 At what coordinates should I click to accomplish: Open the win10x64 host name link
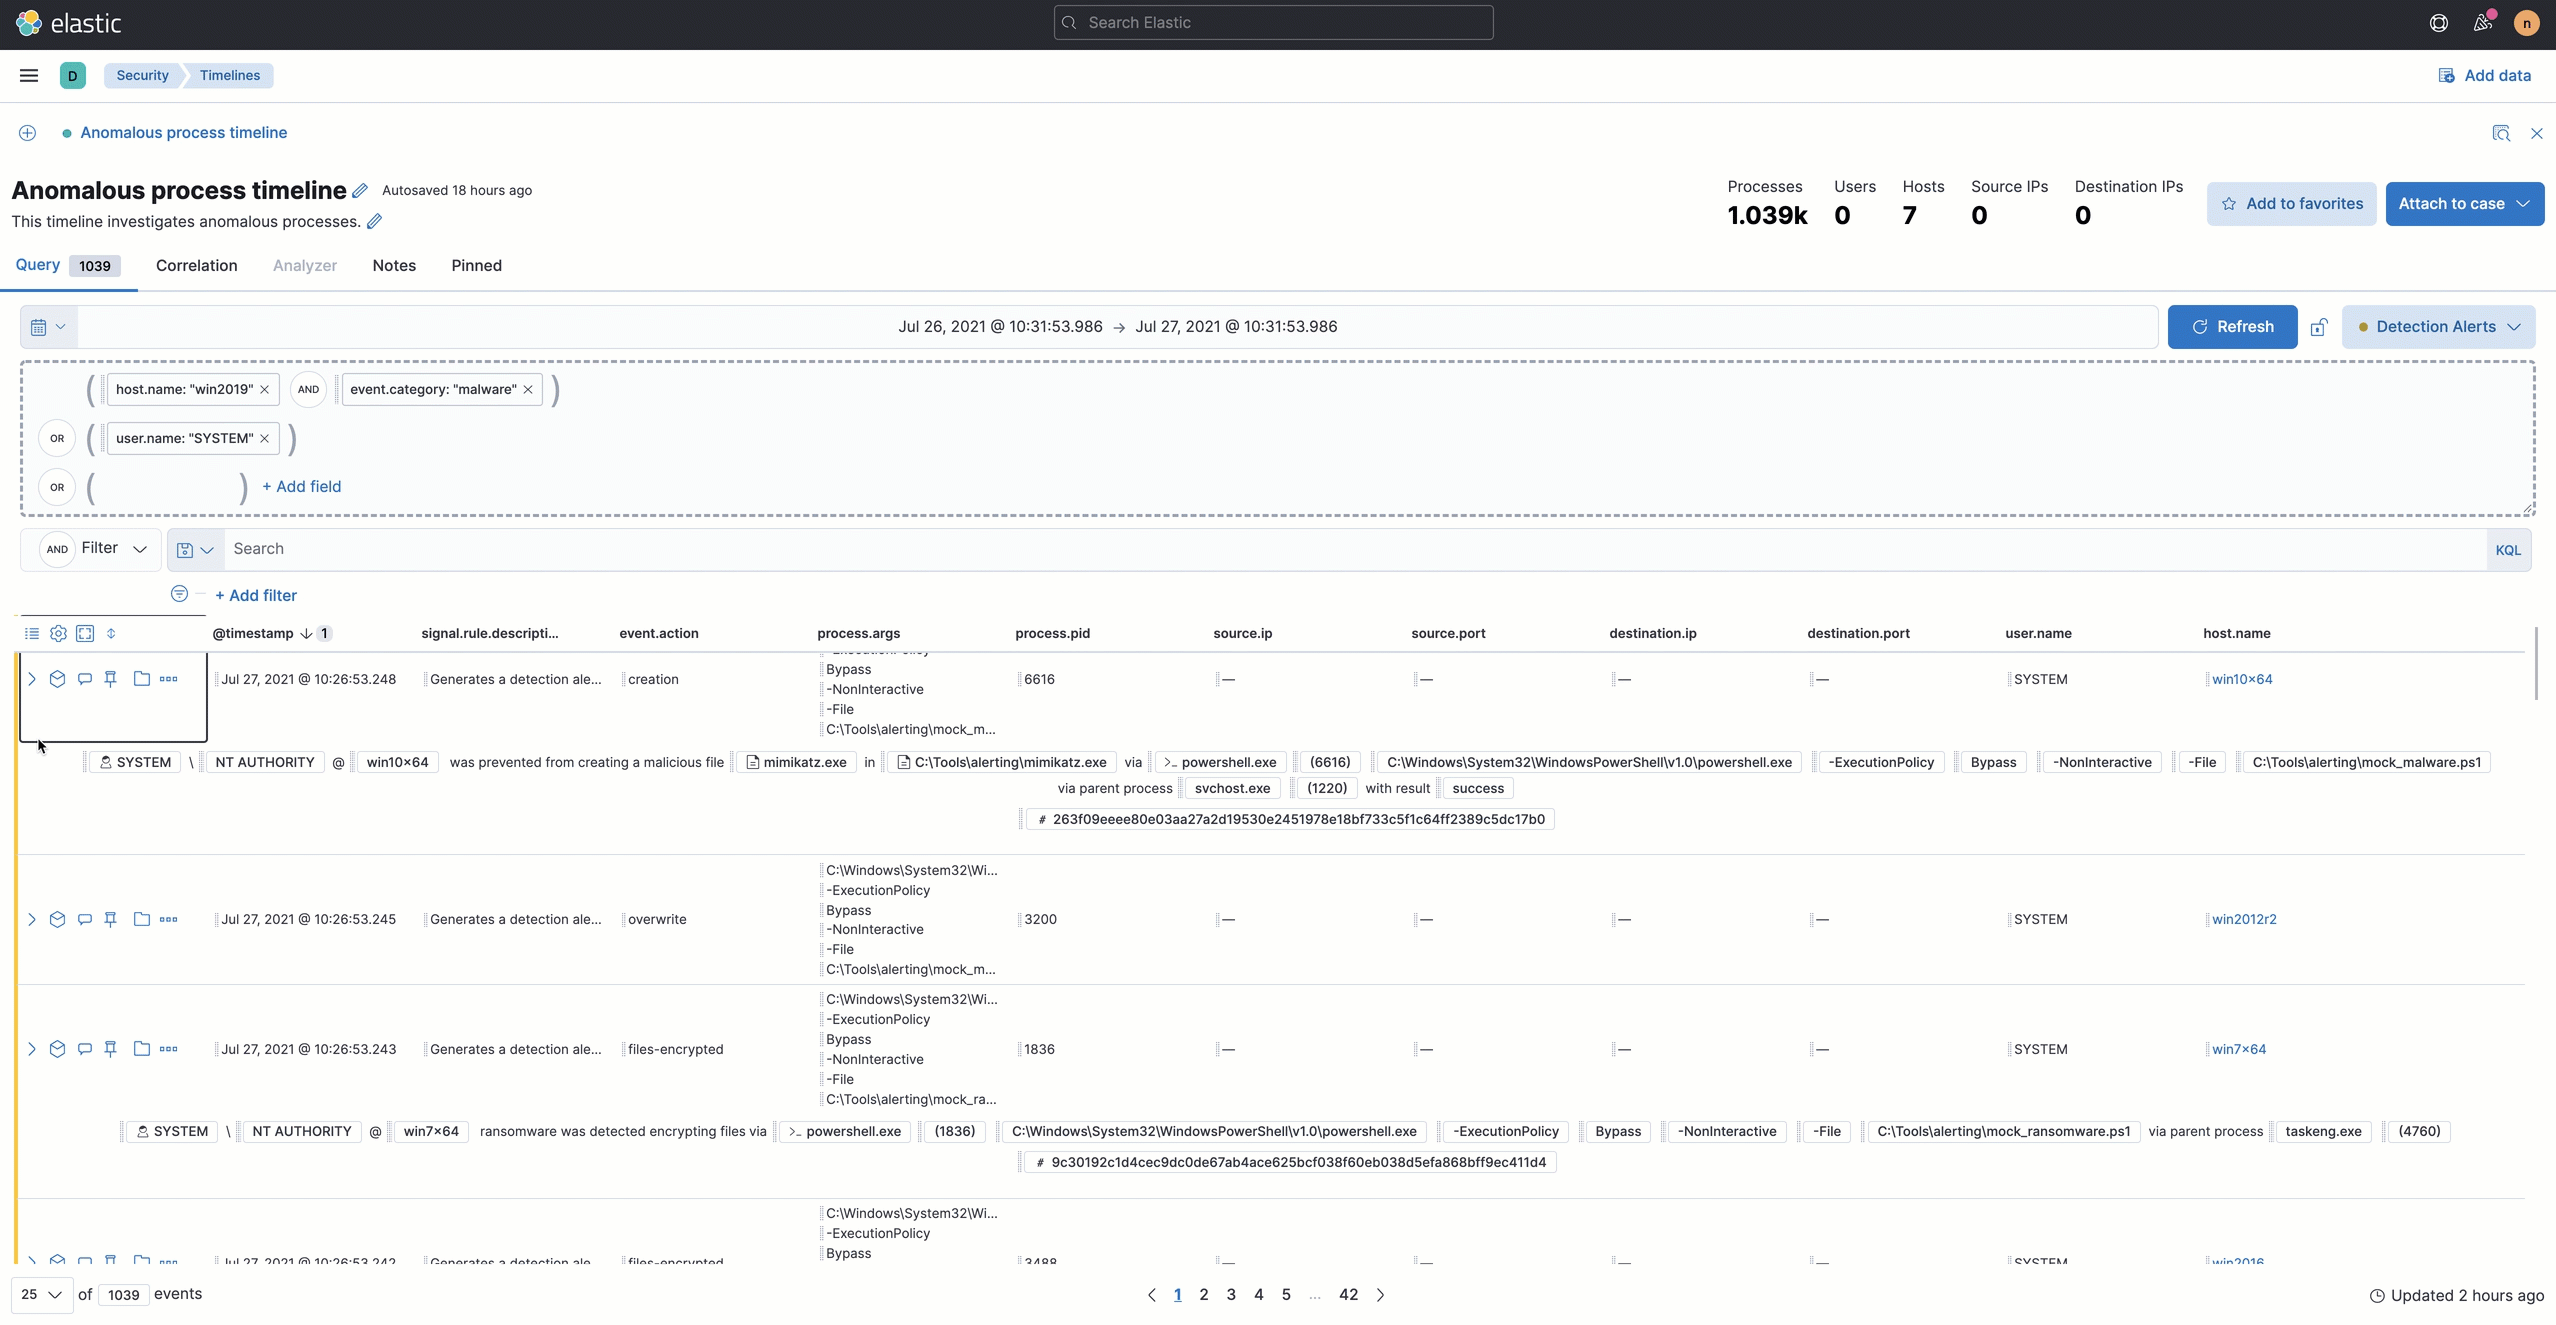(x=2243, y=679)
